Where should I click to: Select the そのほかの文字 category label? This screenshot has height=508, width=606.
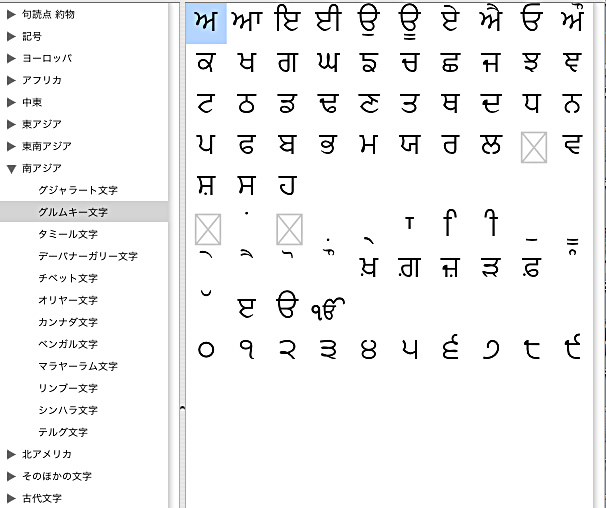click(57, 476)
